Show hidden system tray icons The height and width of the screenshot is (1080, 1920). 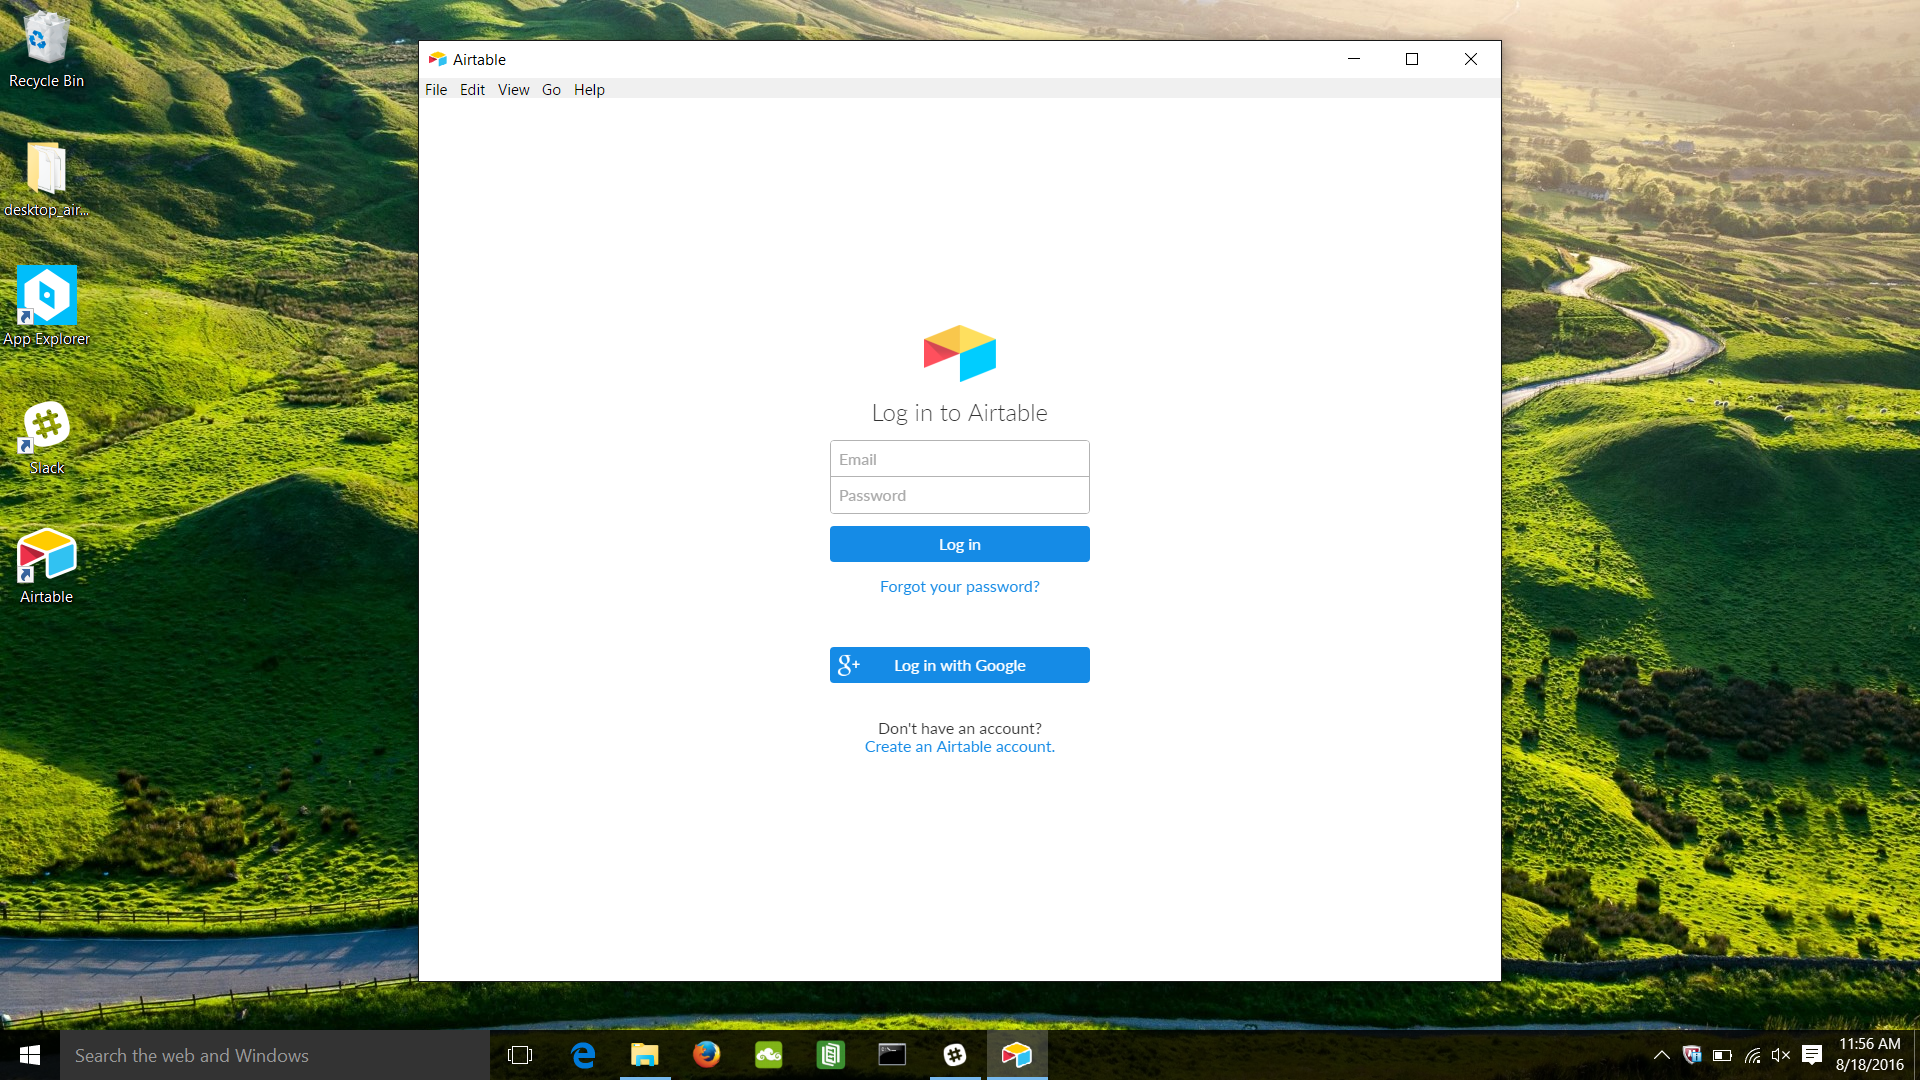1661,1055
